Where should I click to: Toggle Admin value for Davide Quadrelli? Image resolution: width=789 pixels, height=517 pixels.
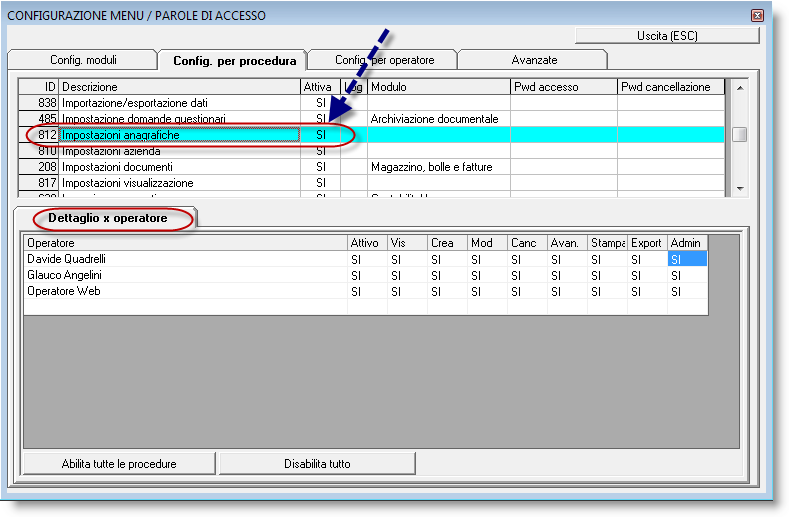point(687,259)
